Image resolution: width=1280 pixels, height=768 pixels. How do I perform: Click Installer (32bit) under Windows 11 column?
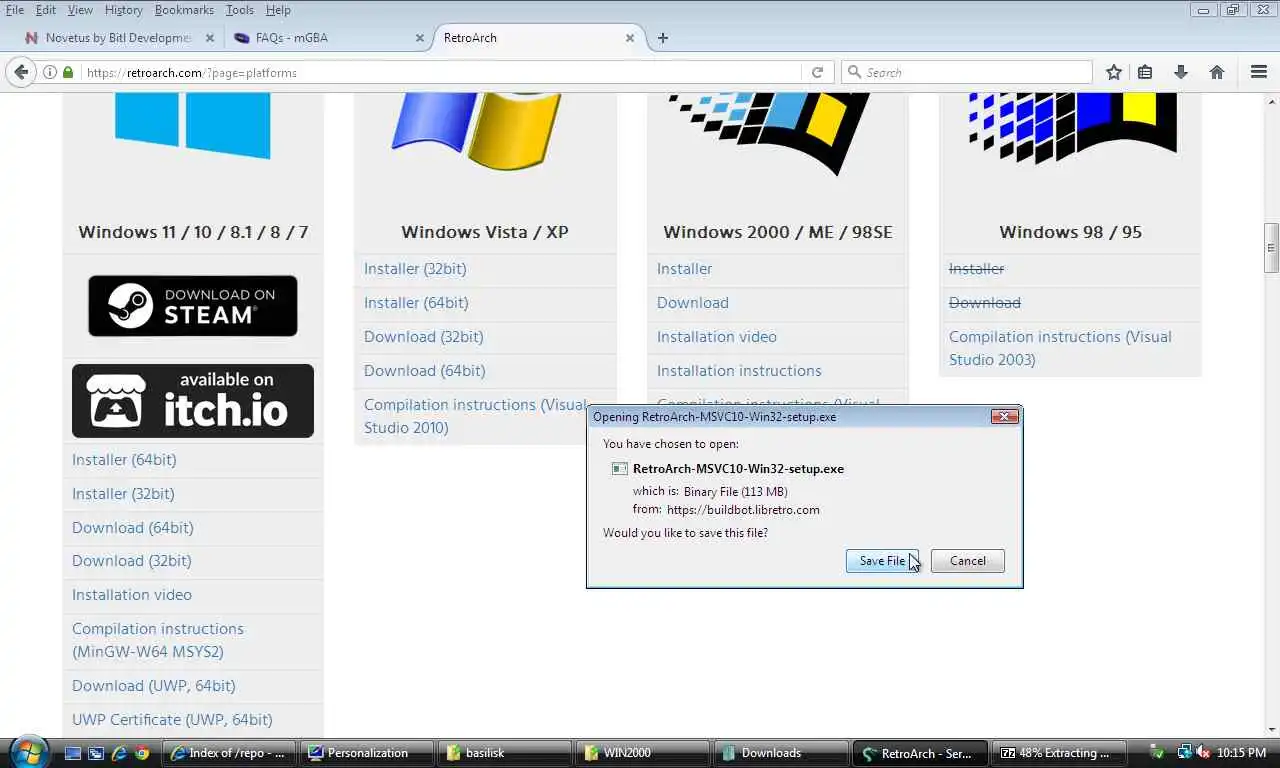[x=123, y=494]
